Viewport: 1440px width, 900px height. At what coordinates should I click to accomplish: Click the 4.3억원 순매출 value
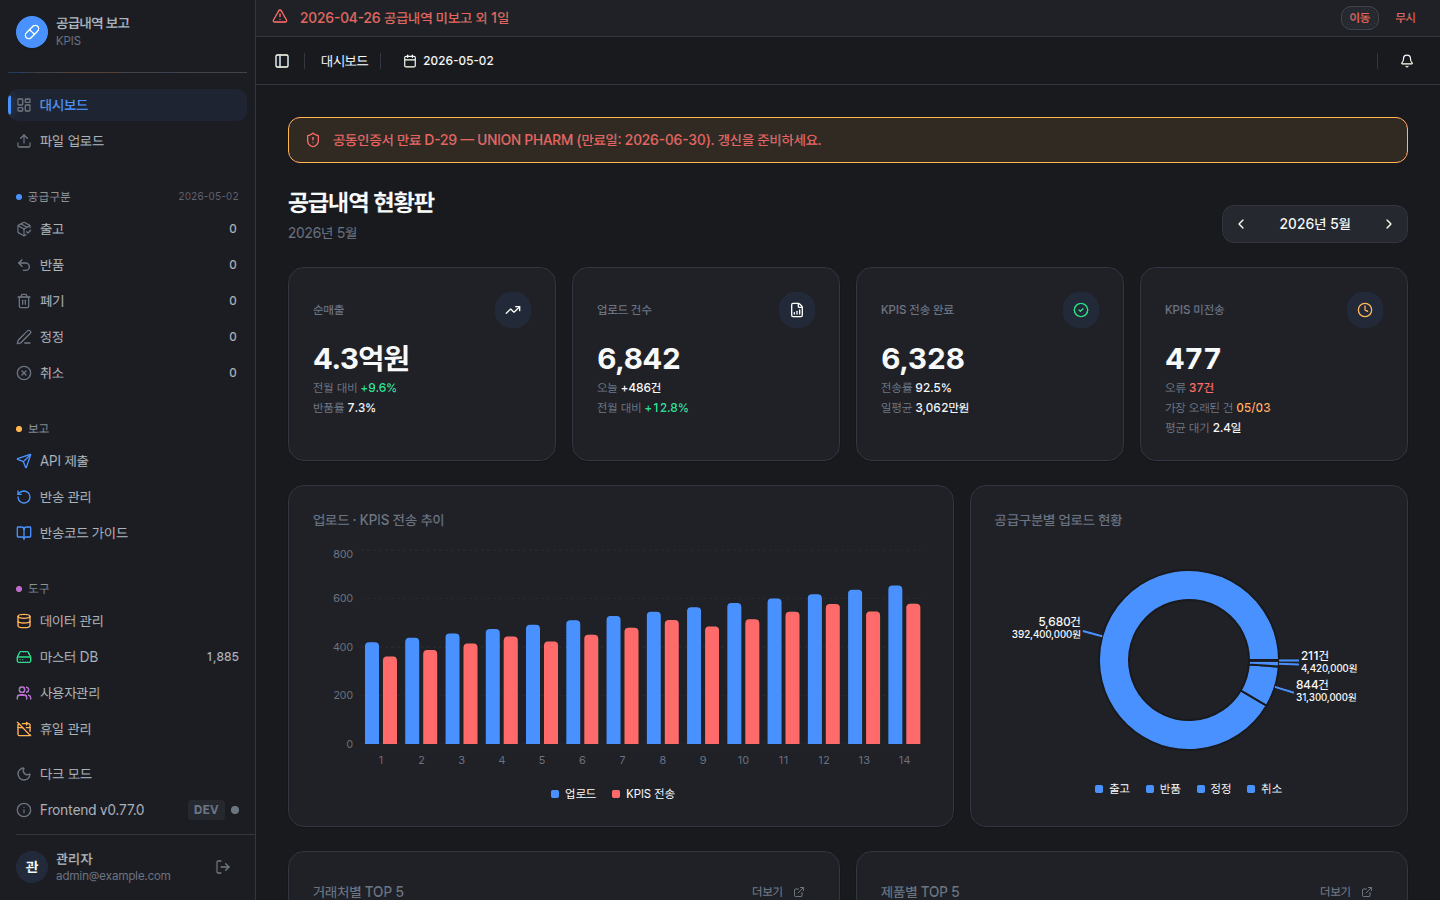pyautogui.click(x=361, y=358)
